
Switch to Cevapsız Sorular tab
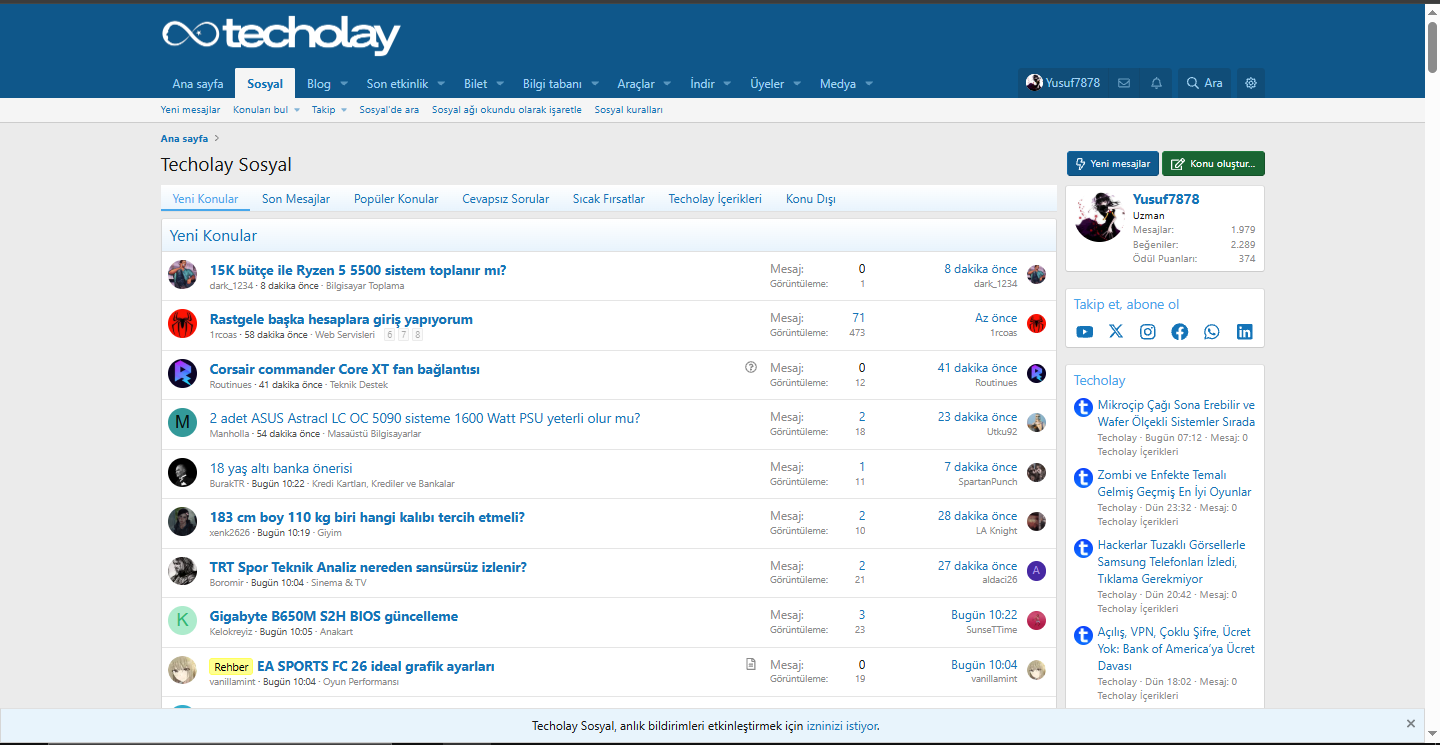pos(505,199)
